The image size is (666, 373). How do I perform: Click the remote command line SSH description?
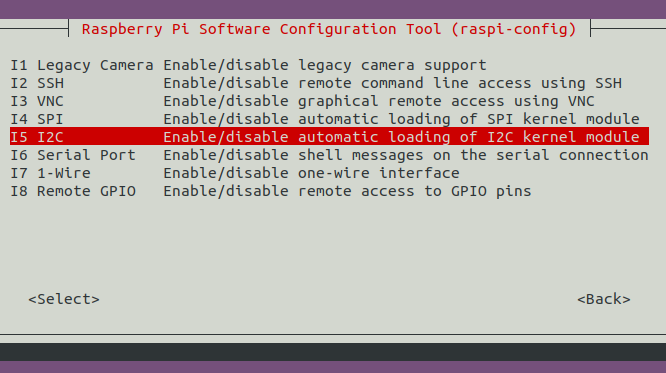[392, 83]
